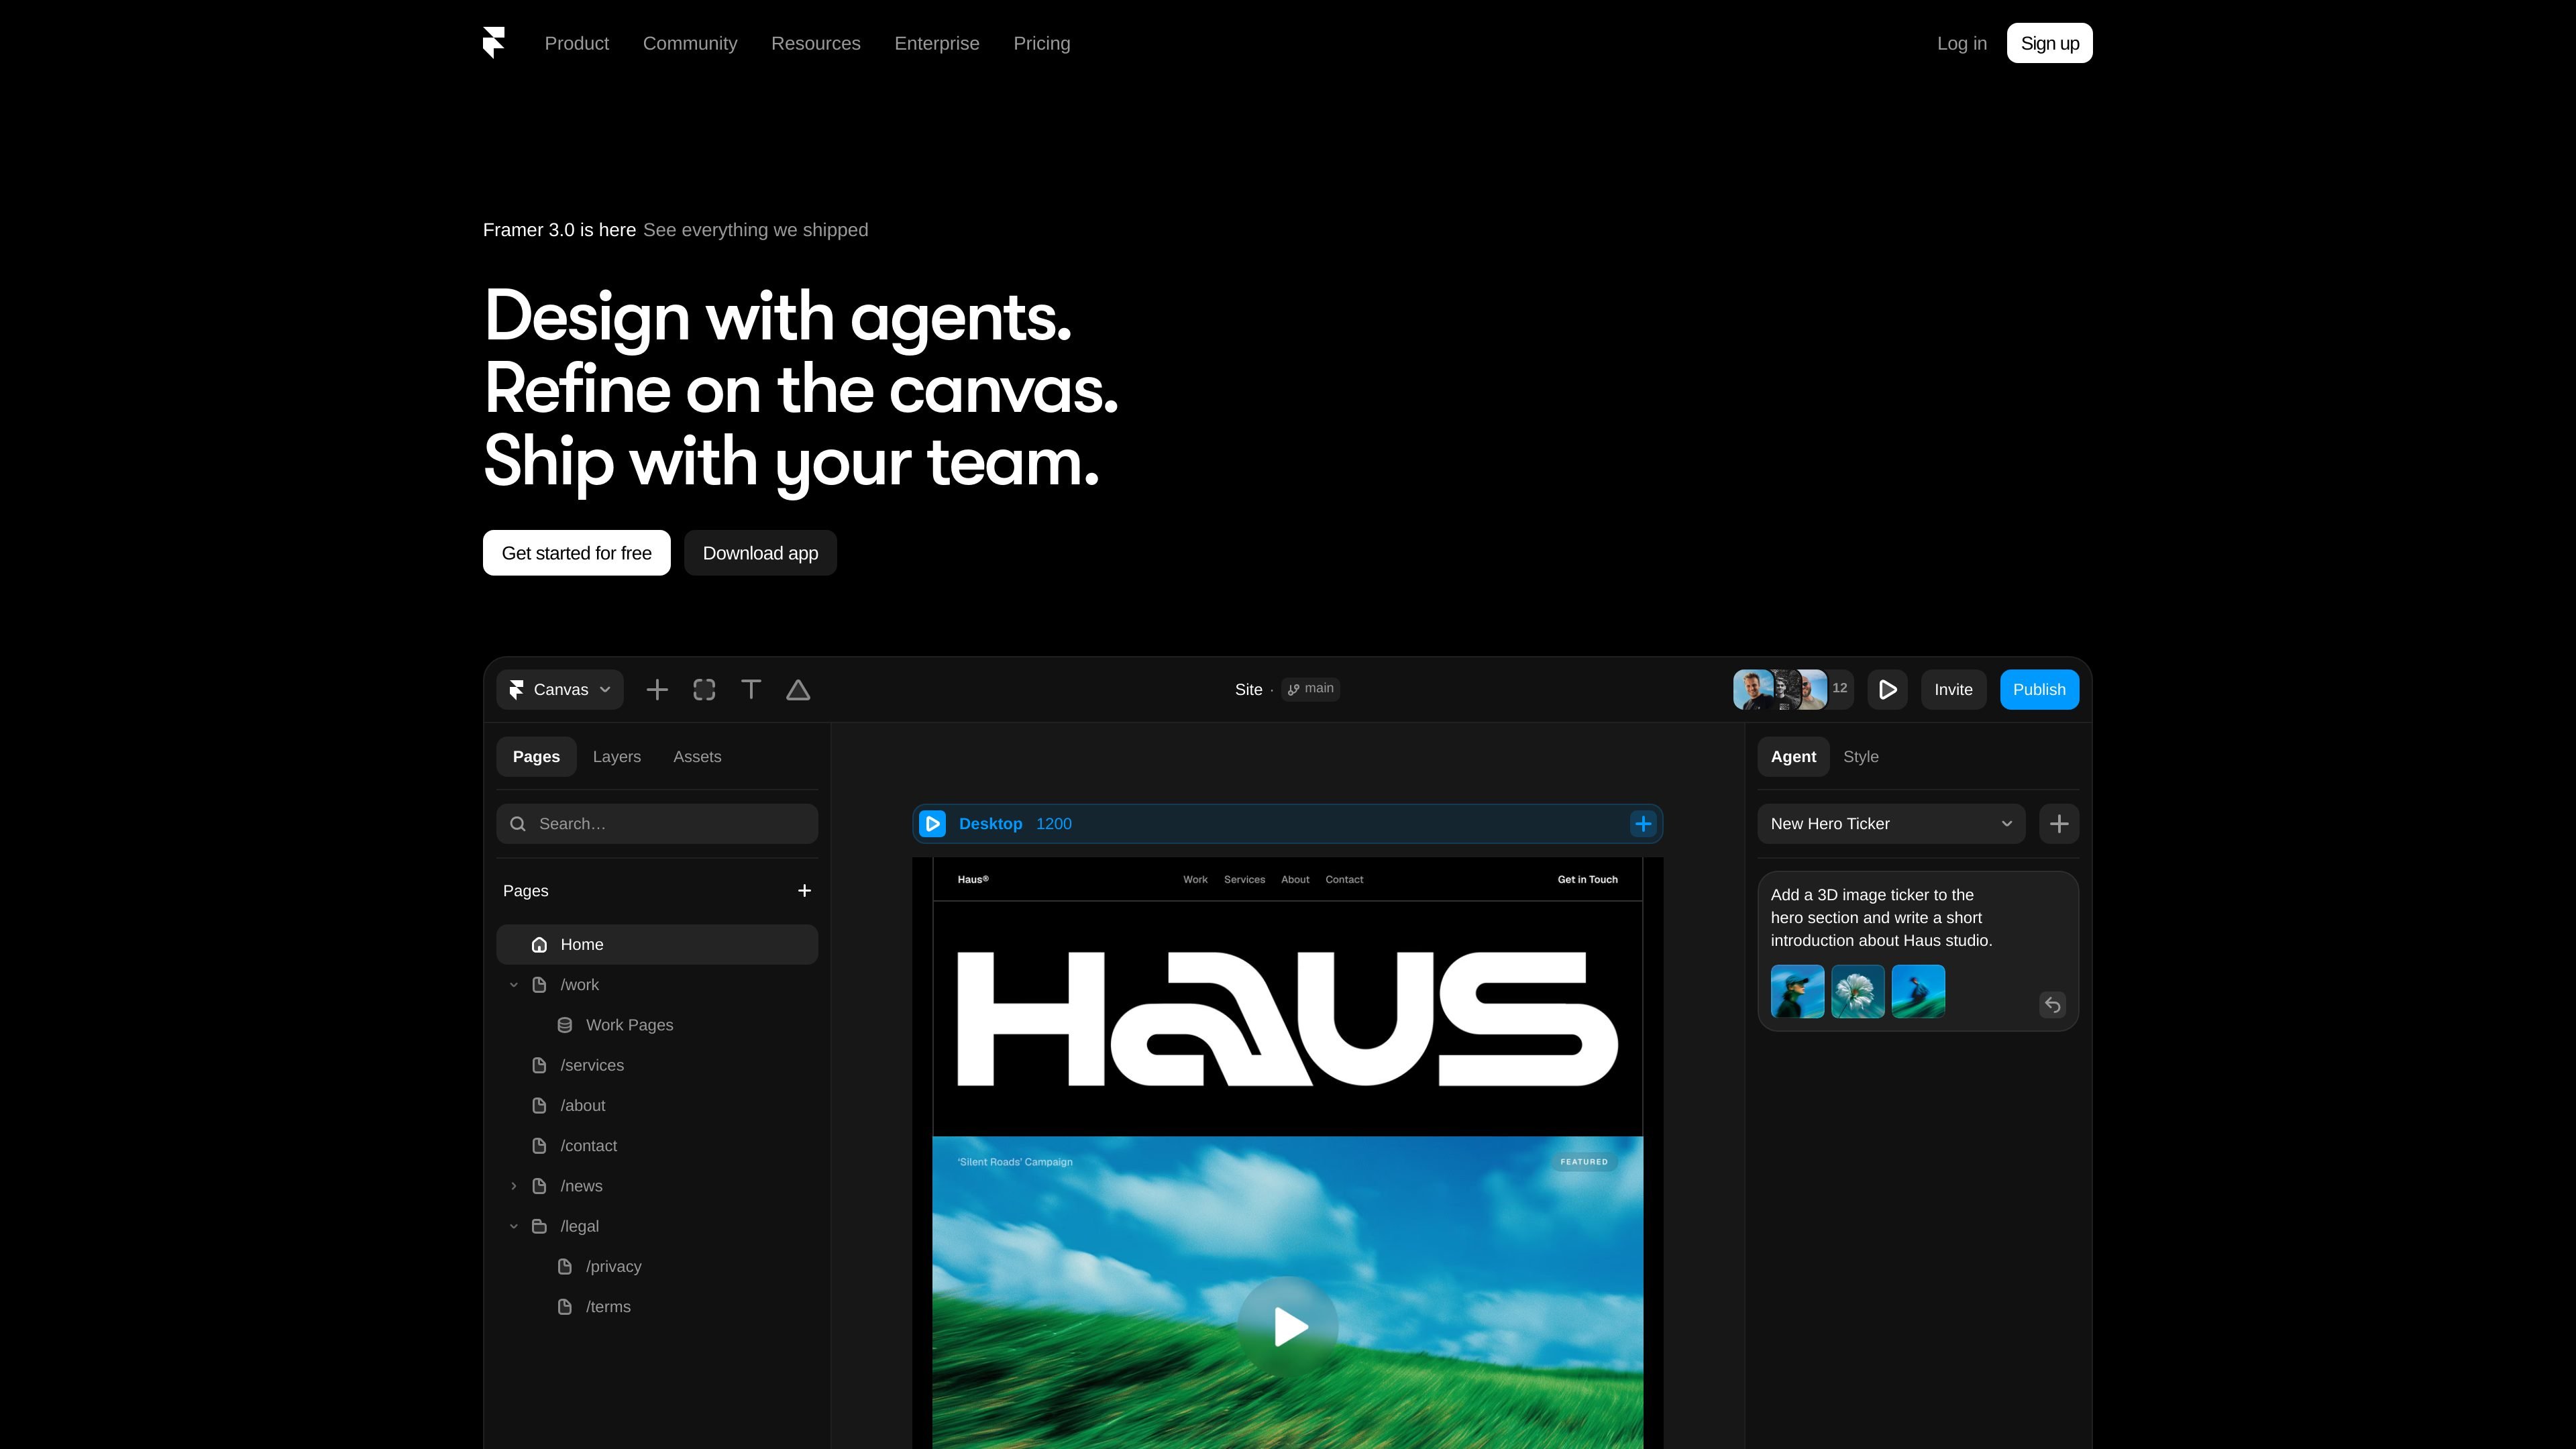Screen dimensions: 2576x1449
Task: Open See everything we shipped link
Action: [756, 230]
